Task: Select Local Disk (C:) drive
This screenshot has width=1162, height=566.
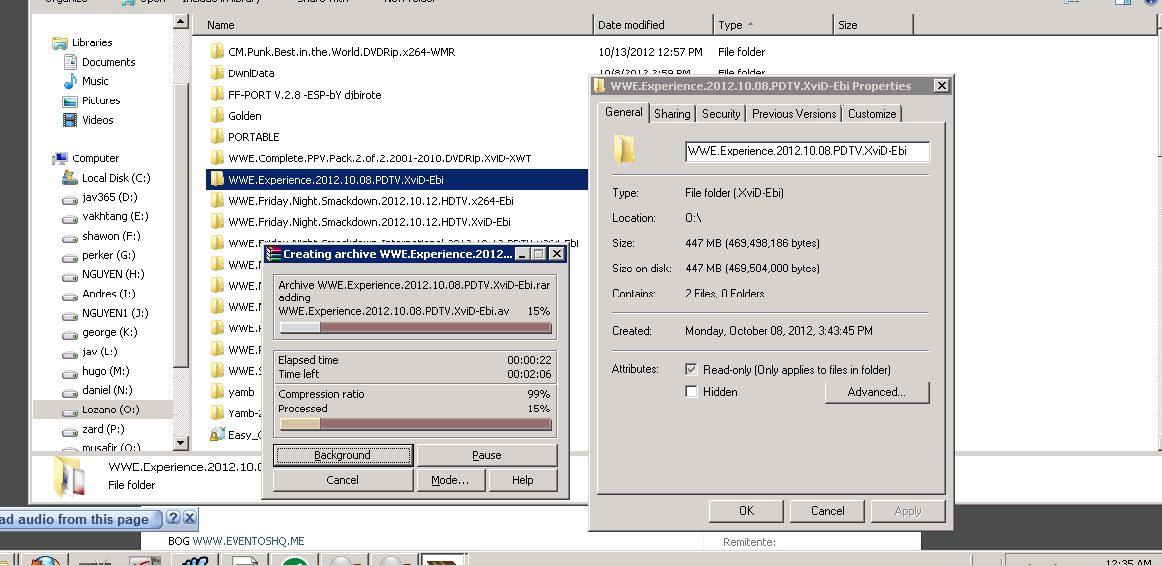Action: pyautogui.click(x=115, y=178)
